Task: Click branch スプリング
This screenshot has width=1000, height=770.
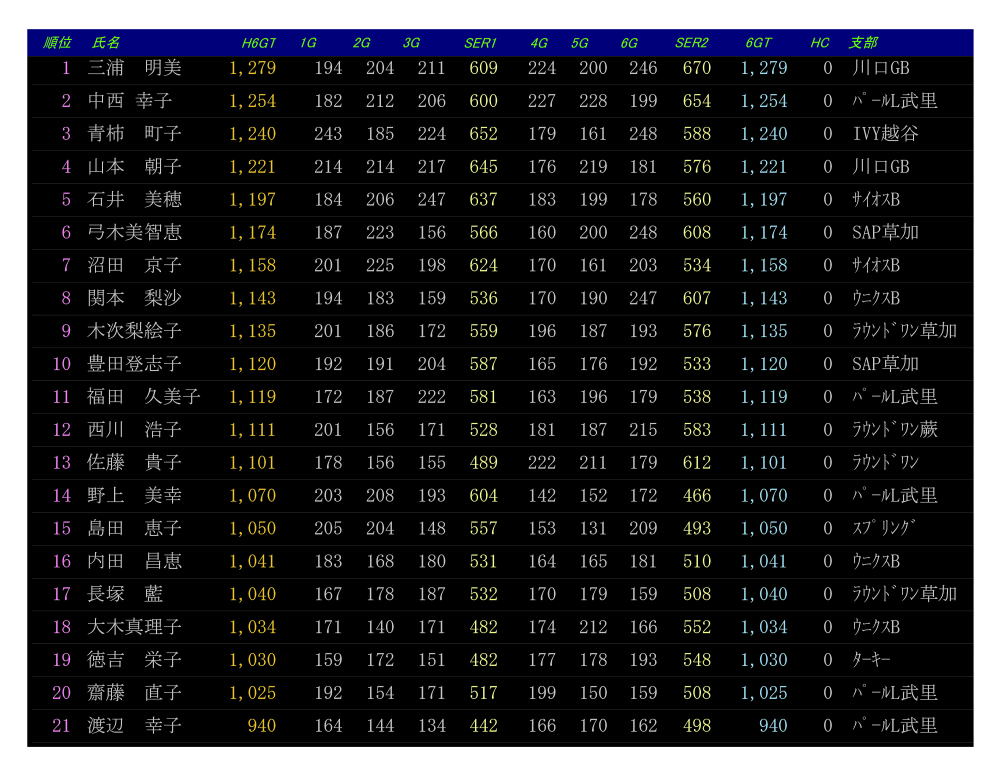Action: click(884, 528)
